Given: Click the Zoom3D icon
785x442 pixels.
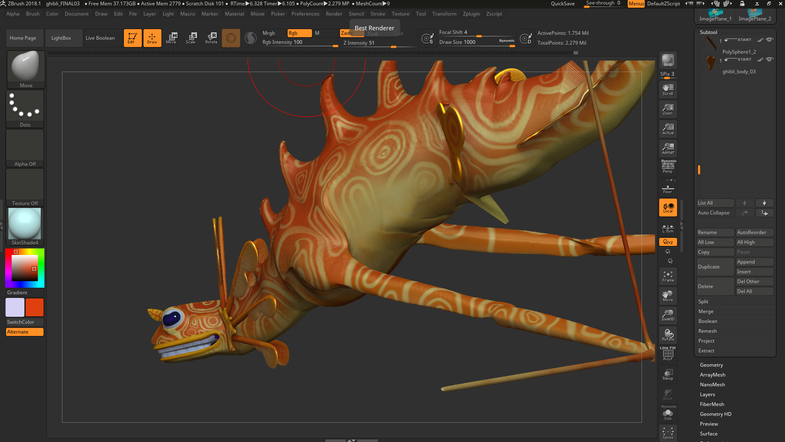Looking at the screenshot, I should (x=668, y=315).
